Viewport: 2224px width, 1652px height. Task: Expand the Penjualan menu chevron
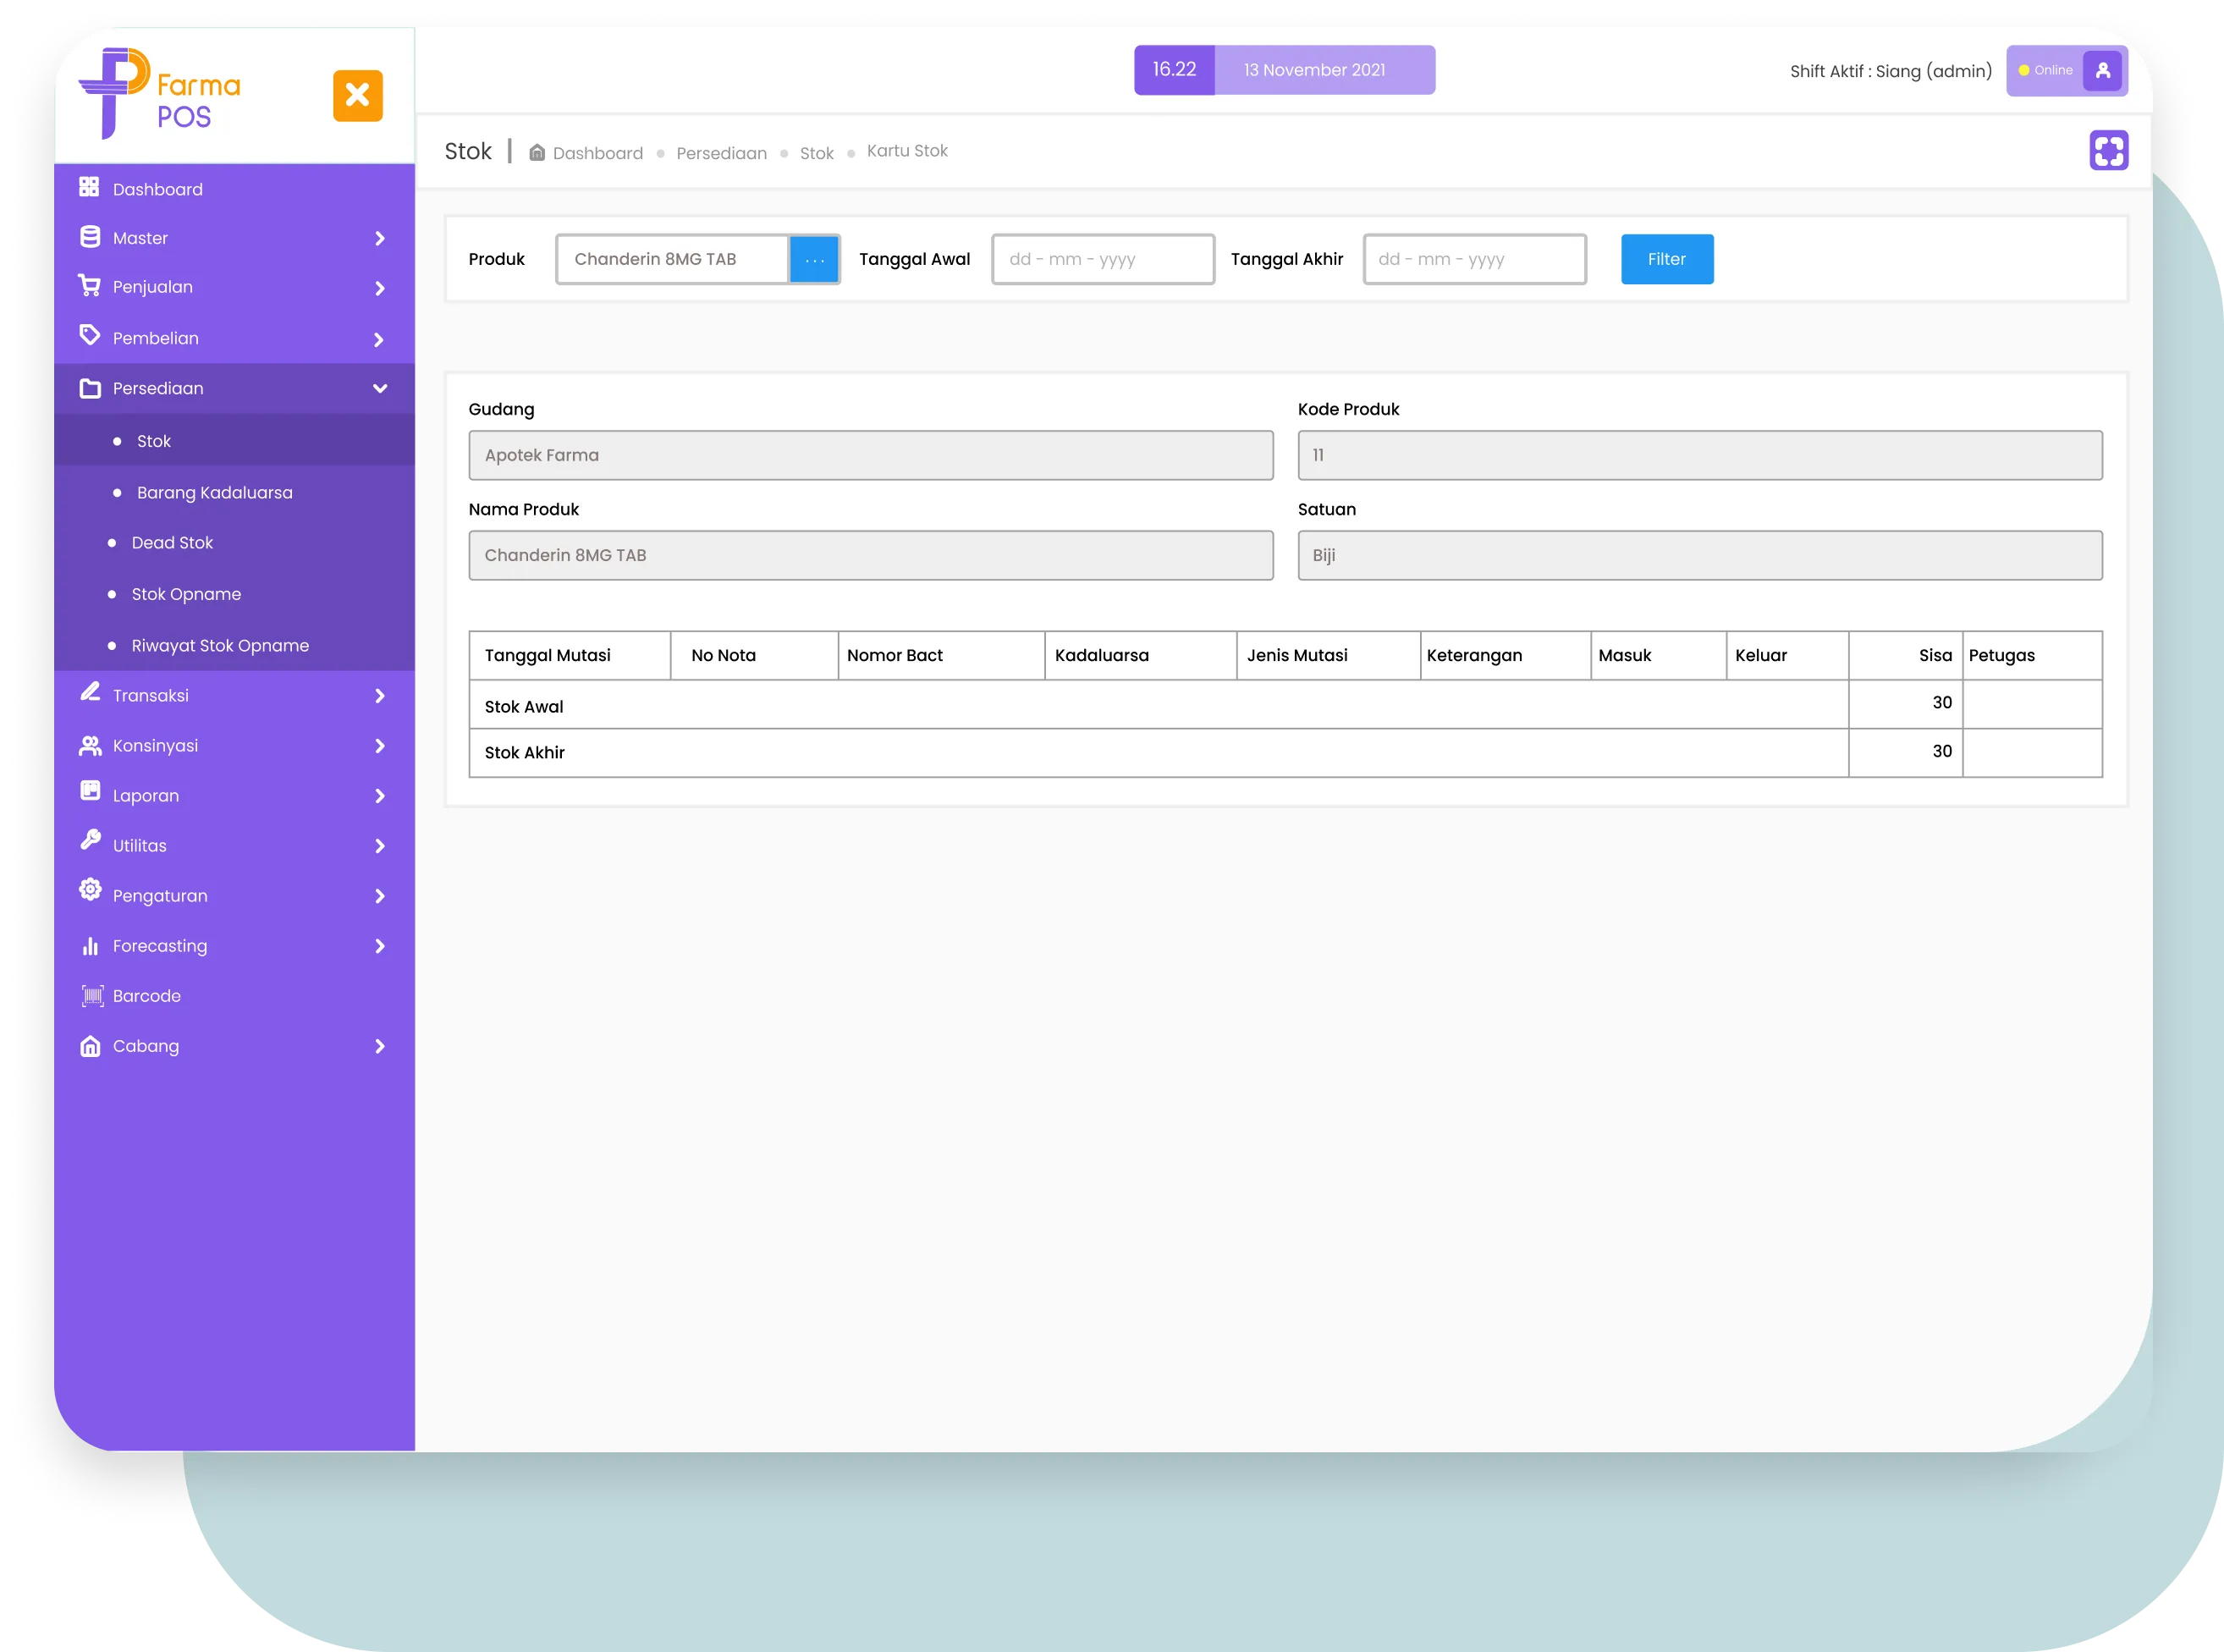pyautogui.click(x=379, y=288)
